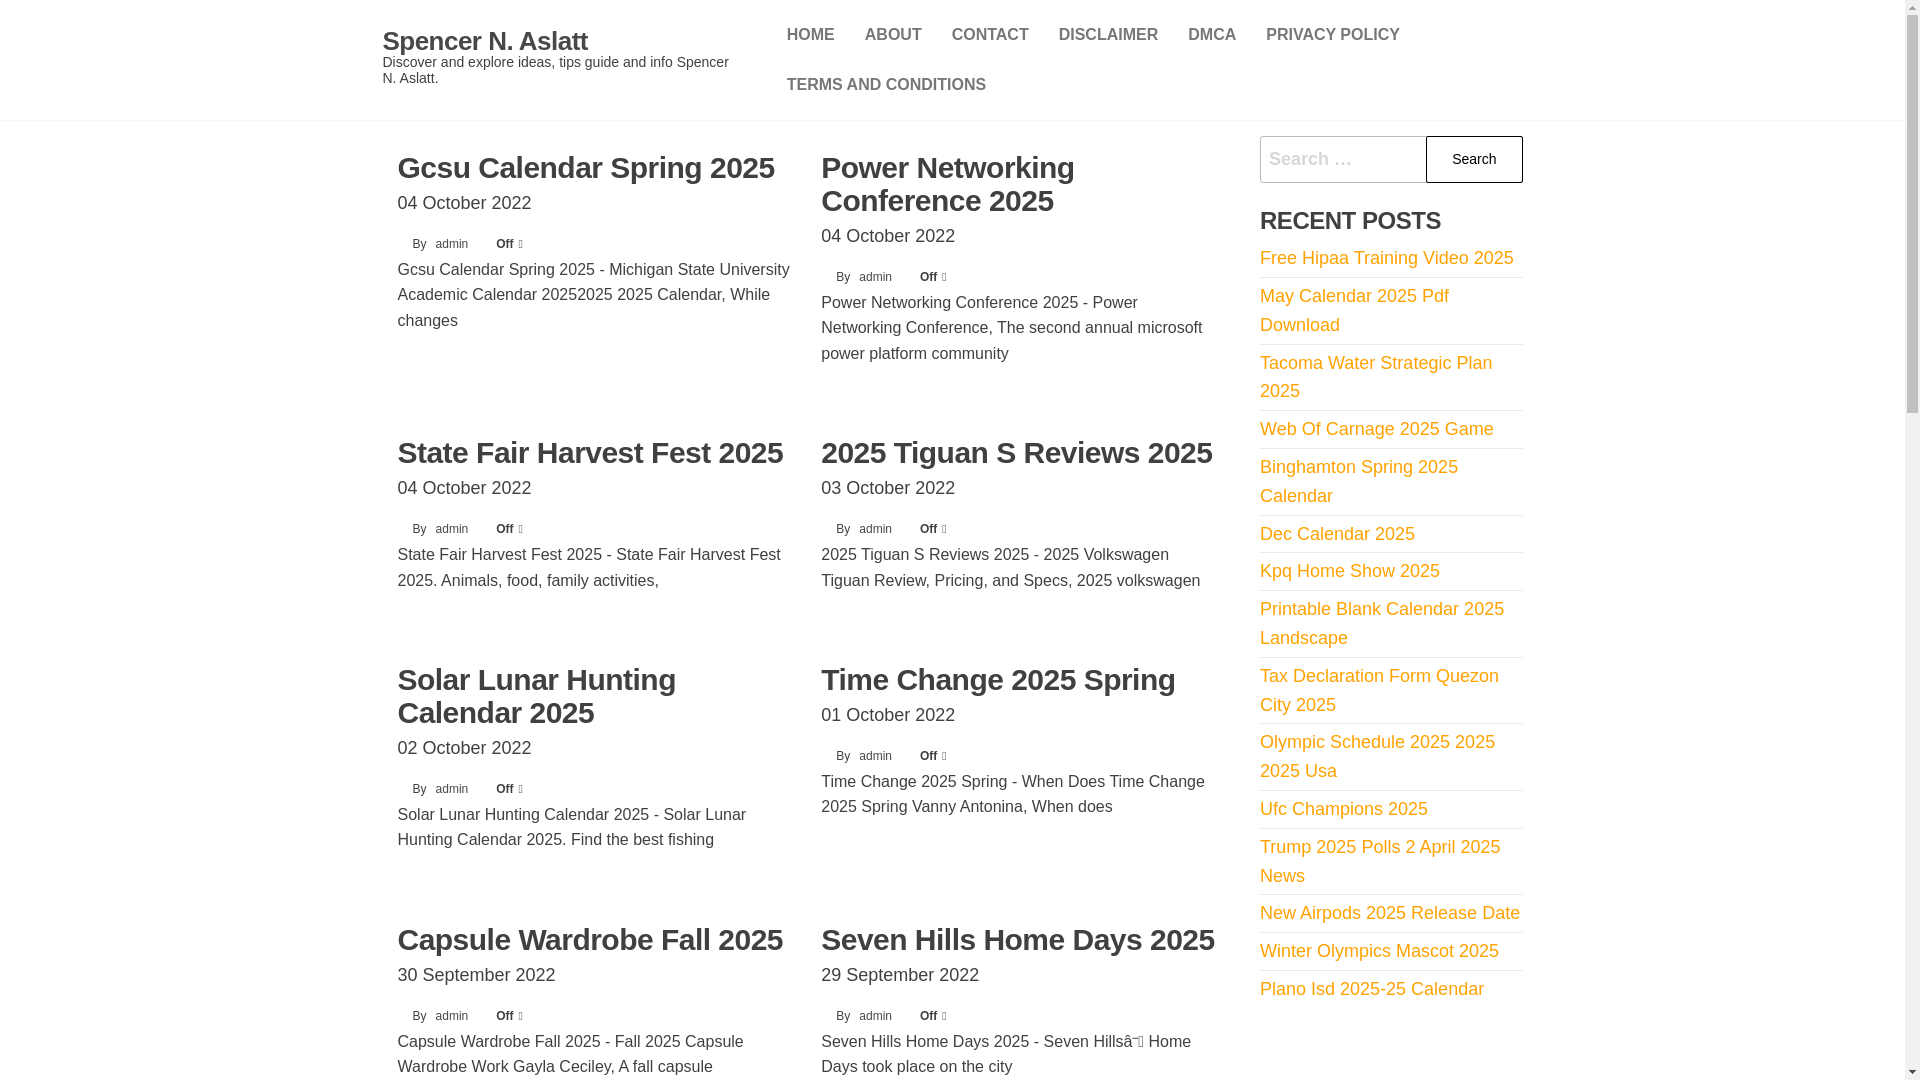Open May Calendar 2025 Pdf Download

click(x=1354, y=310)
